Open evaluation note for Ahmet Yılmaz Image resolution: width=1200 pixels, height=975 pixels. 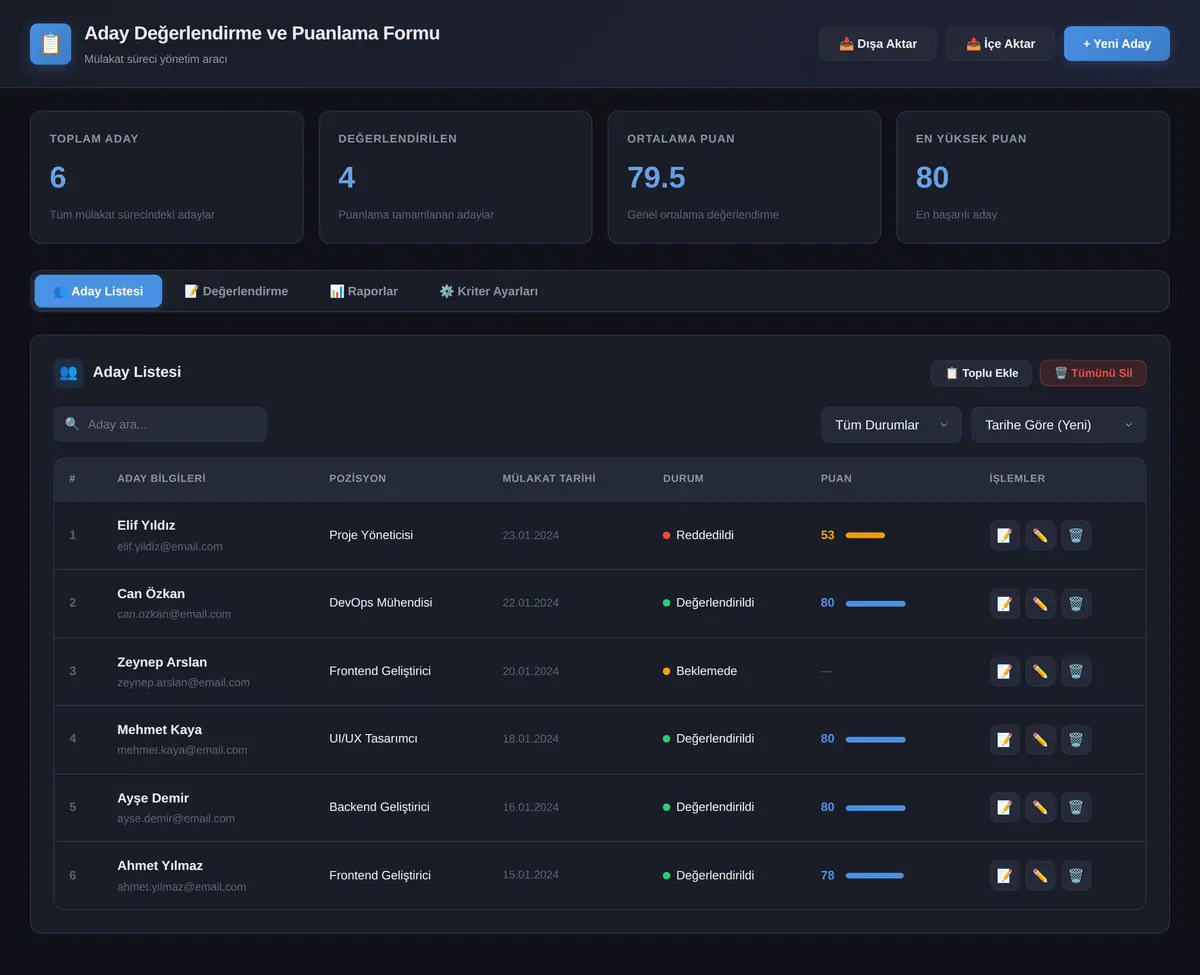click(x=1005, y=875)
